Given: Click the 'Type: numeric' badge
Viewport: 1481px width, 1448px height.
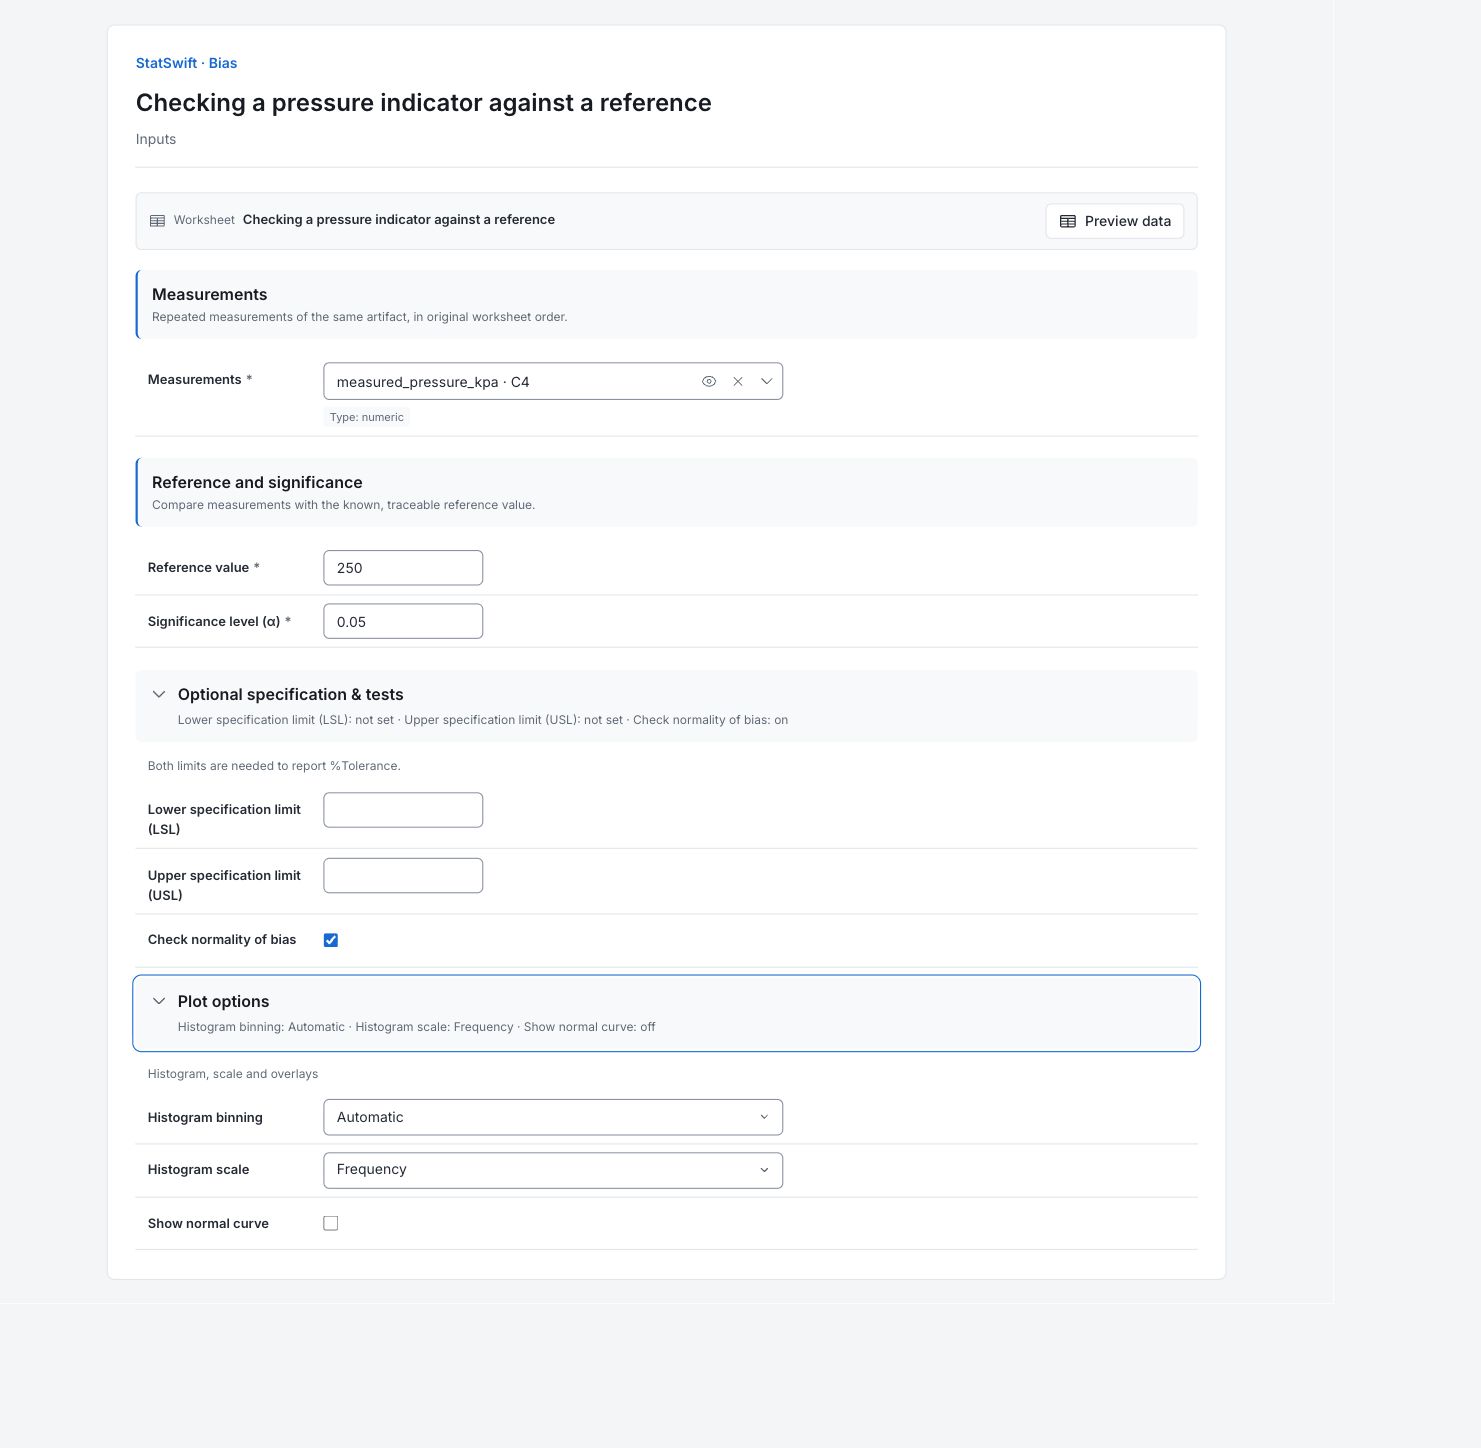Looking at the screenshot, I should click(x=367, y=417).
